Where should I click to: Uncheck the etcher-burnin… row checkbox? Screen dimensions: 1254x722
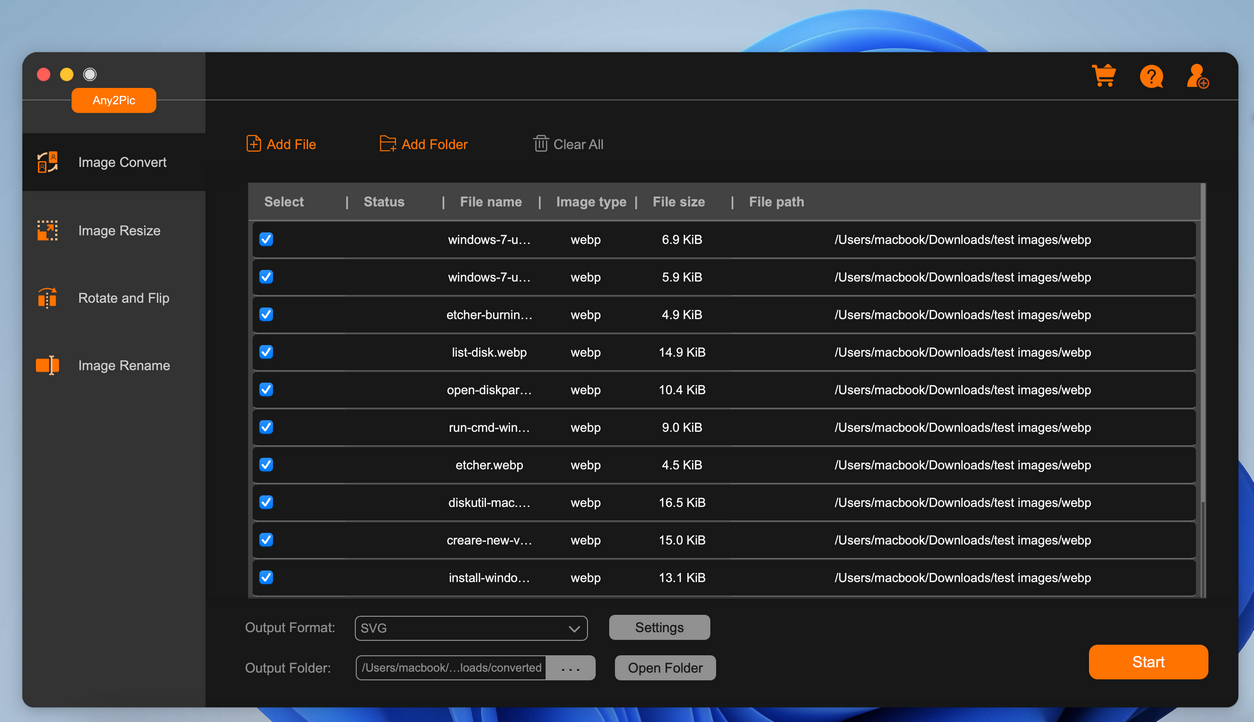pos(266,314)
